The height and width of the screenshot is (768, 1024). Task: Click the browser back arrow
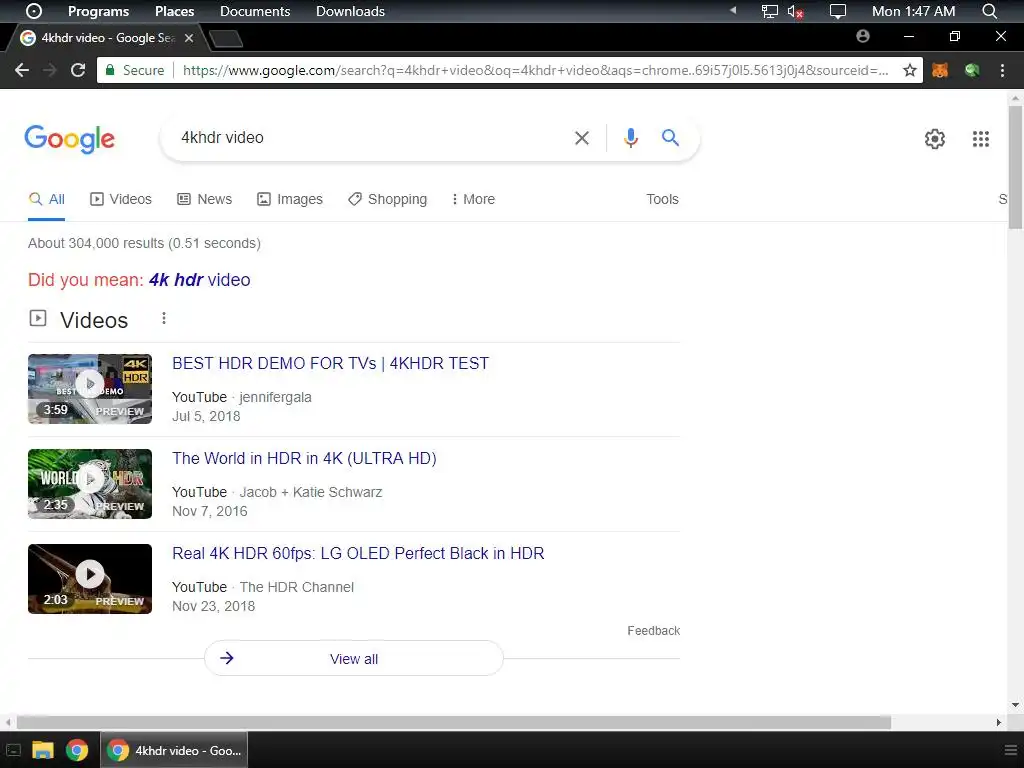[x=22, y=70]
